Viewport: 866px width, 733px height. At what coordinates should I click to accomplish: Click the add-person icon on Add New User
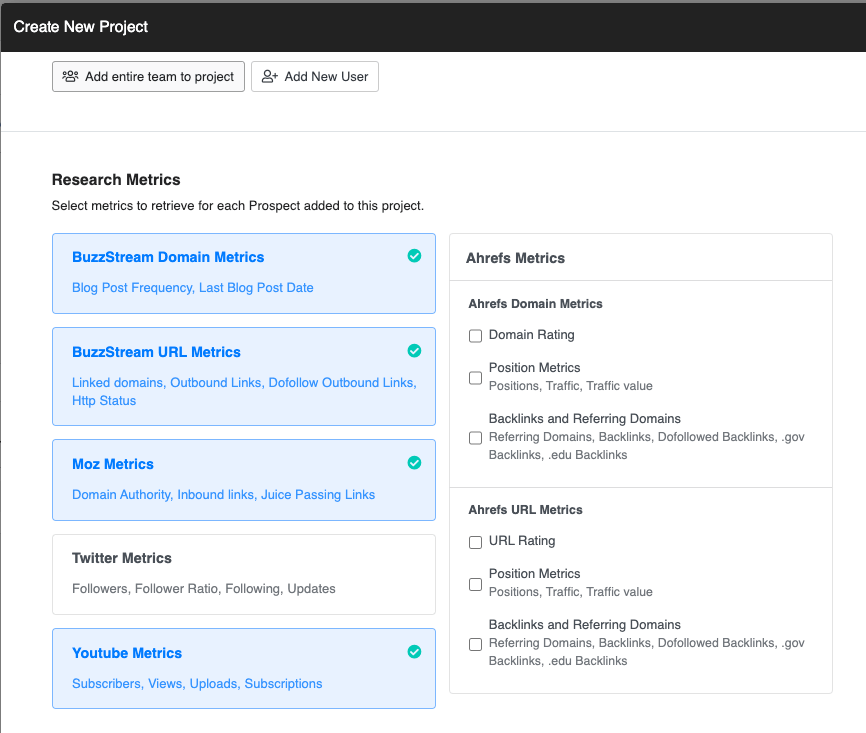pos(267,76)
